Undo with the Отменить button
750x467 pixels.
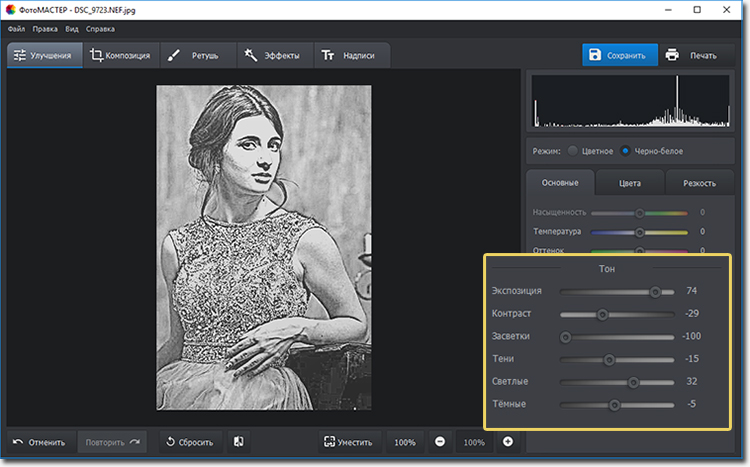pyautogui.click(x=40, y=441)
